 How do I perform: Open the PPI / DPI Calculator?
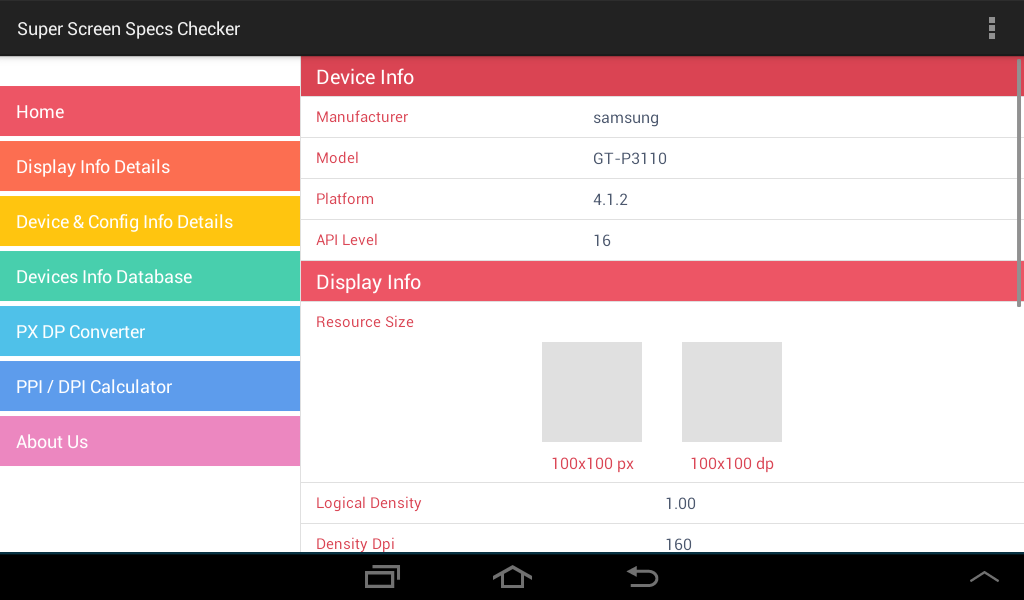point(150,387)
